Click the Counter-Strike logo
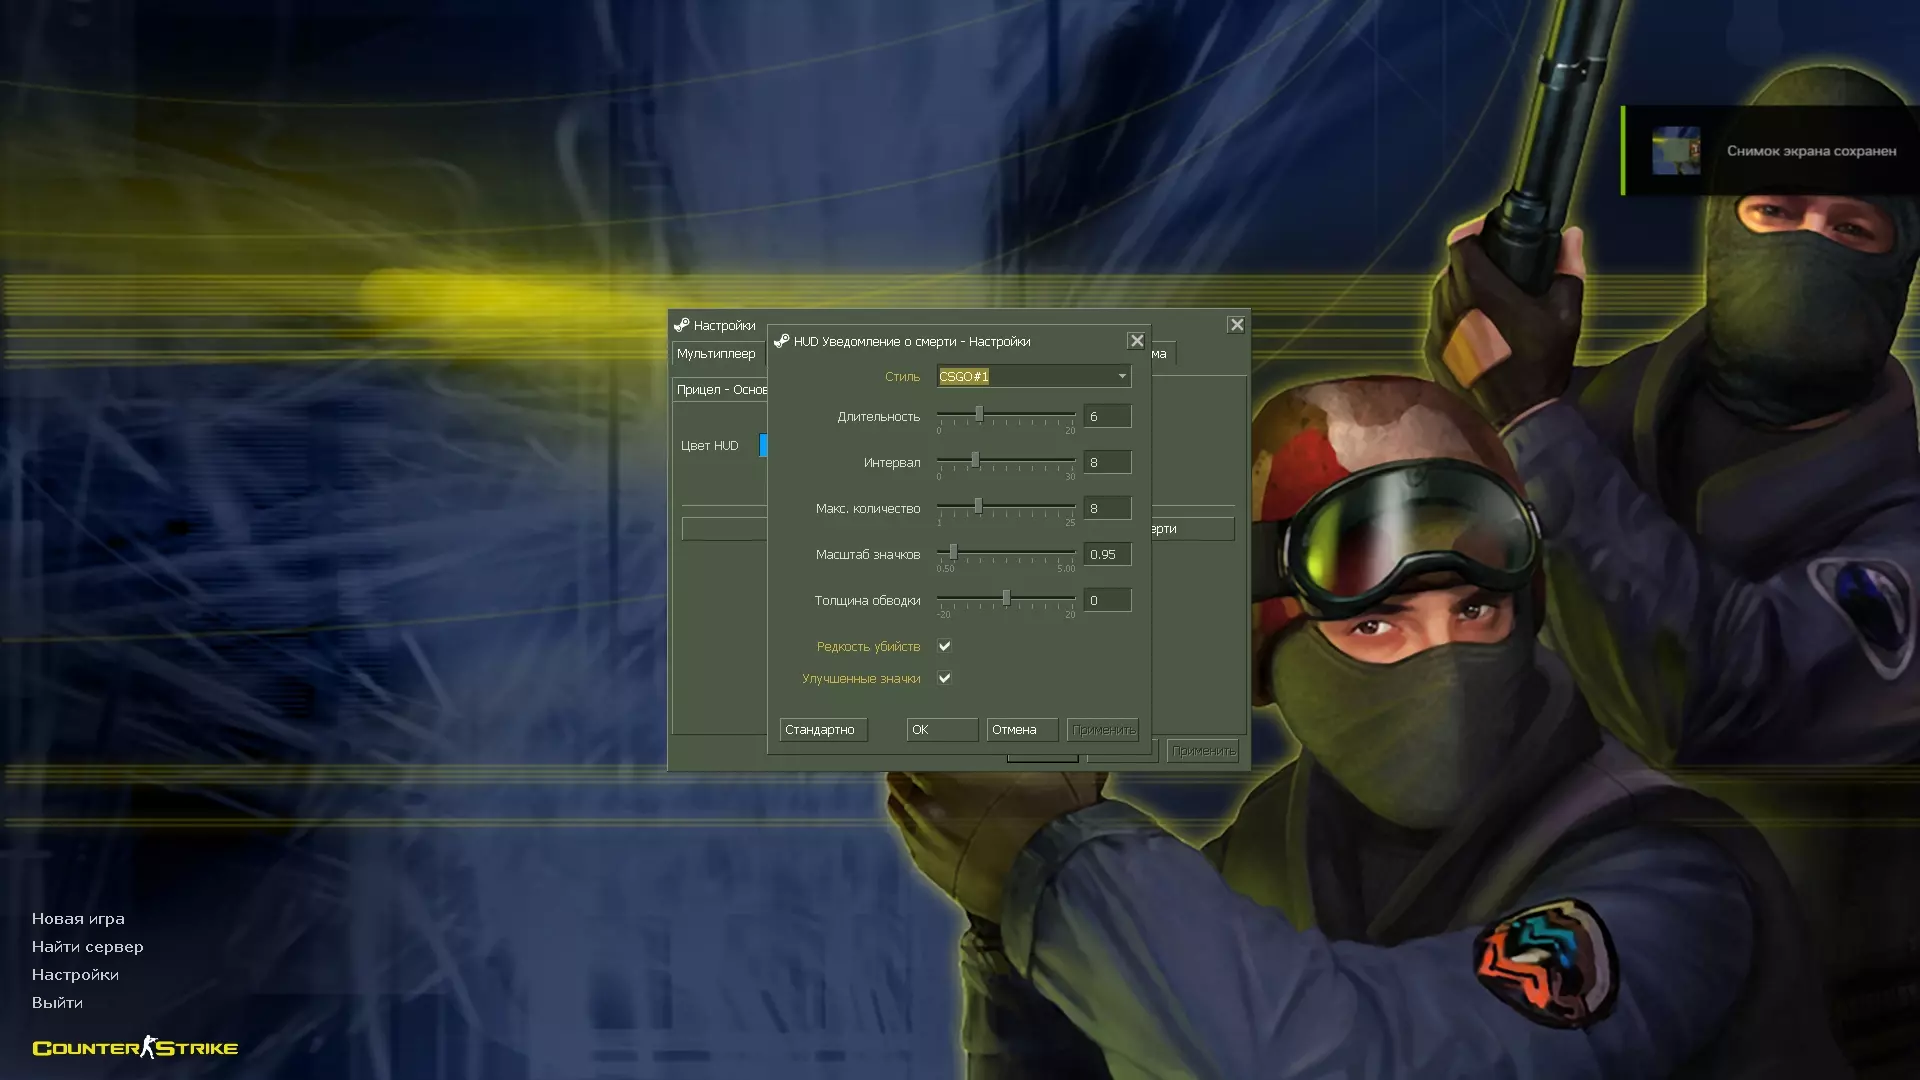This screenshot has width=1920, height=1080. pos(135,1048)
